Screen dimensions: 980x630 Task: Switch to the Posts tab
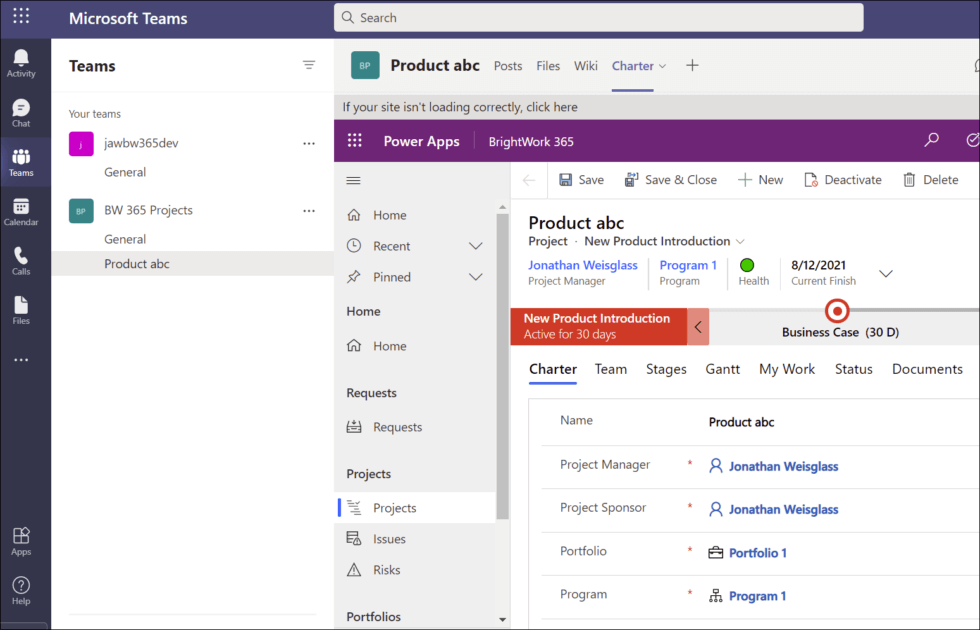(507, 65)
